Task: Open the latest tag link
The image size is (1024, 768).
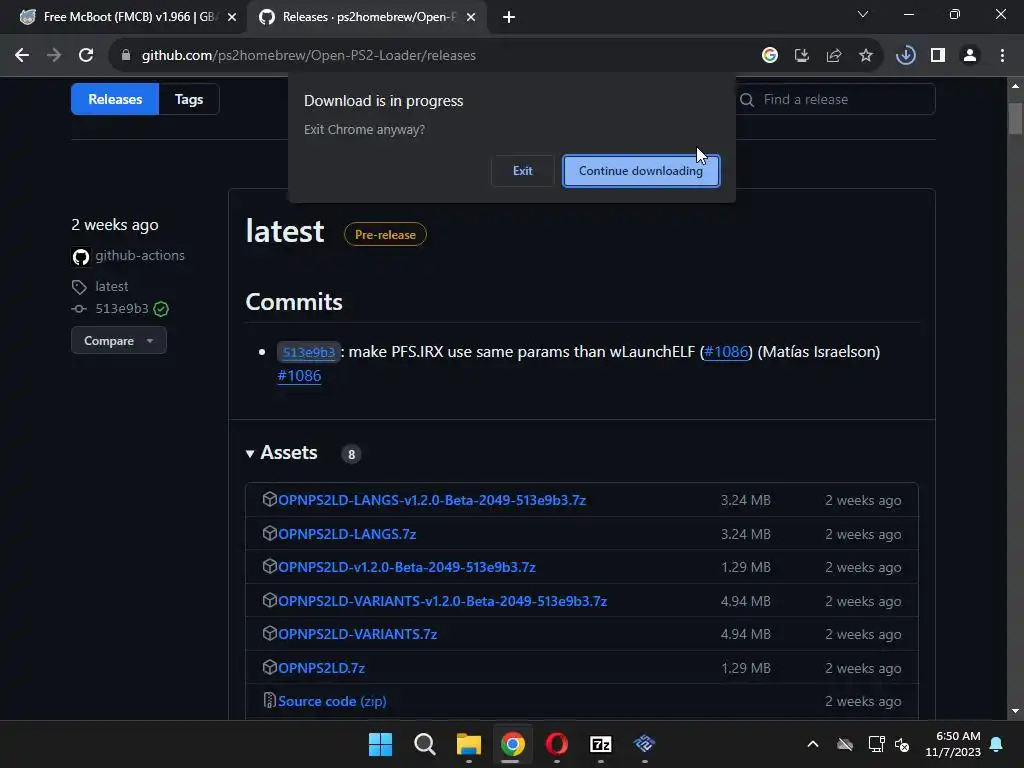Action: (112, 286)
